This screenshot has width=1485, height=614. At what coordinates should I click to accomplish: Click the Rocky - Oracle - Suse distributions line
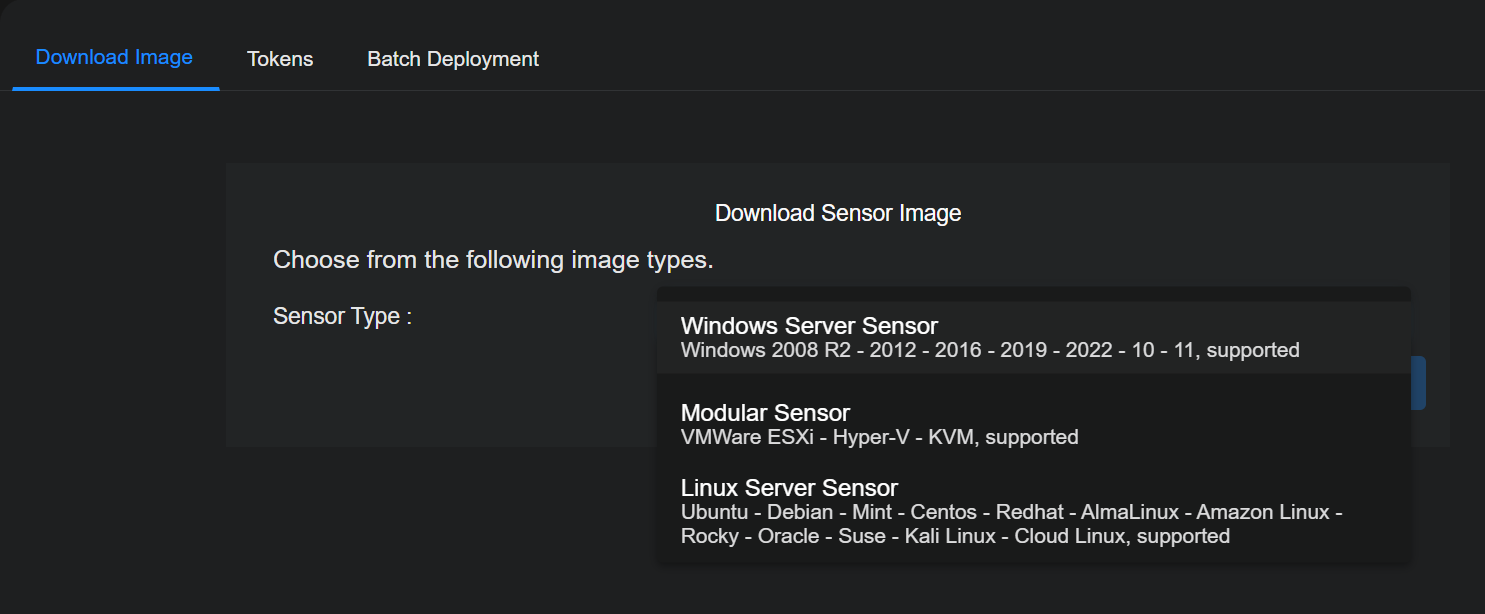pyautogui.click(x=954, y=536)
